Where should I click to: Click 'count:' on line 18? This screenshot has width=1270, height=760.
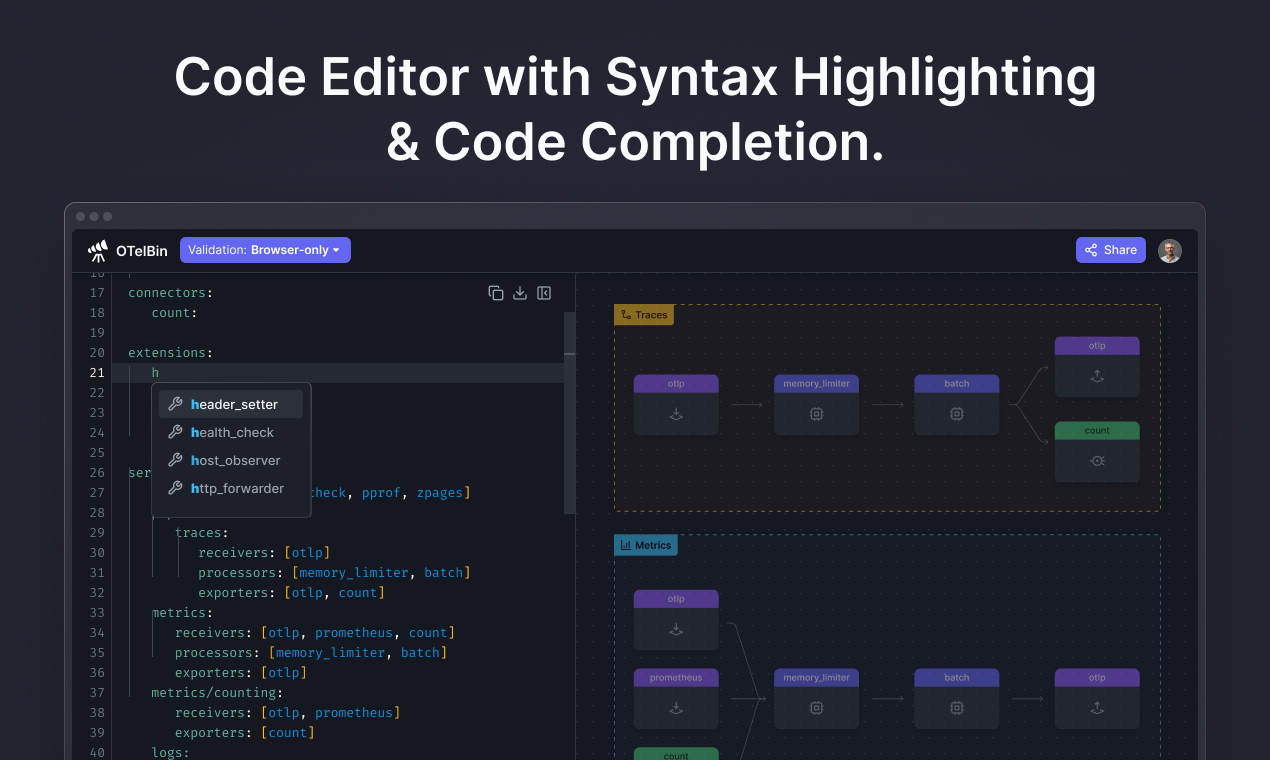[175, 313]
